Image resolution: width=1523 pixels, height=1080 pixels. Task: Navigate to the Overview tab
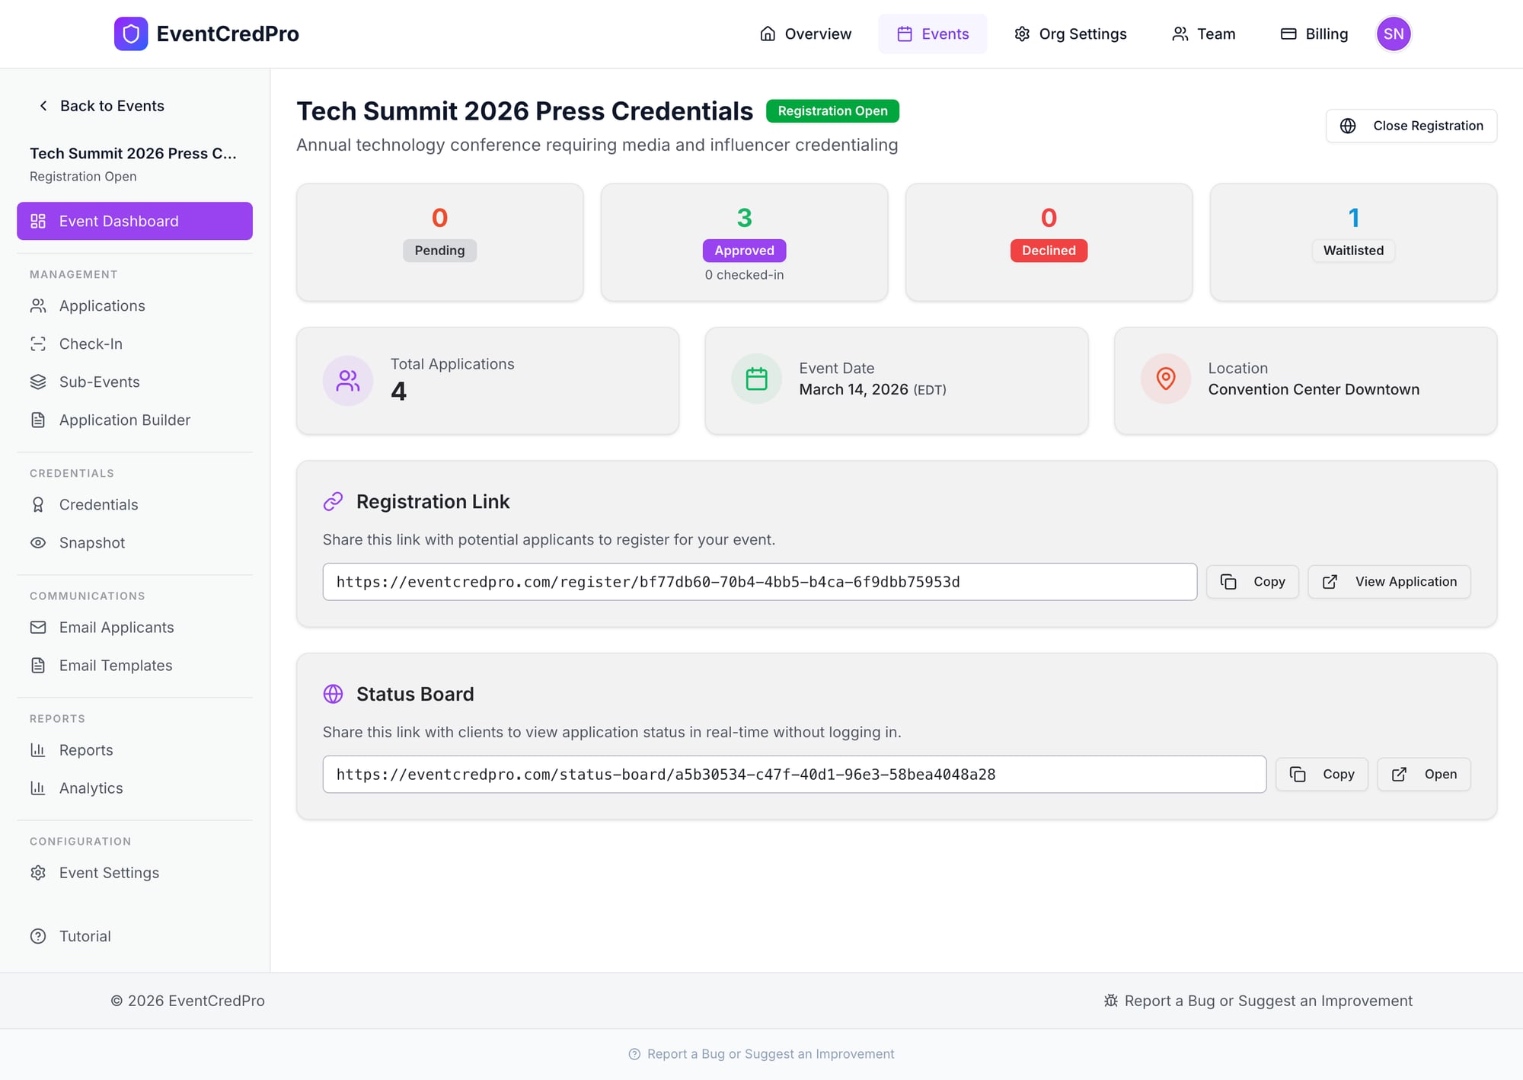(805, 33)
